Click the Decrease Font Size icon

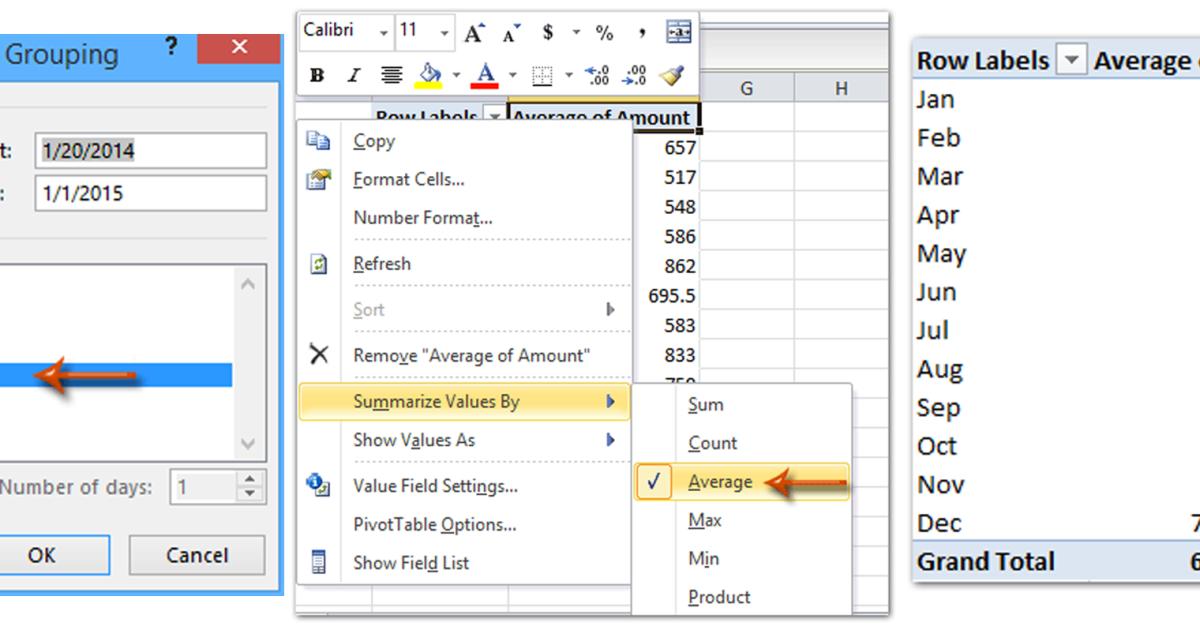(508, 32)
